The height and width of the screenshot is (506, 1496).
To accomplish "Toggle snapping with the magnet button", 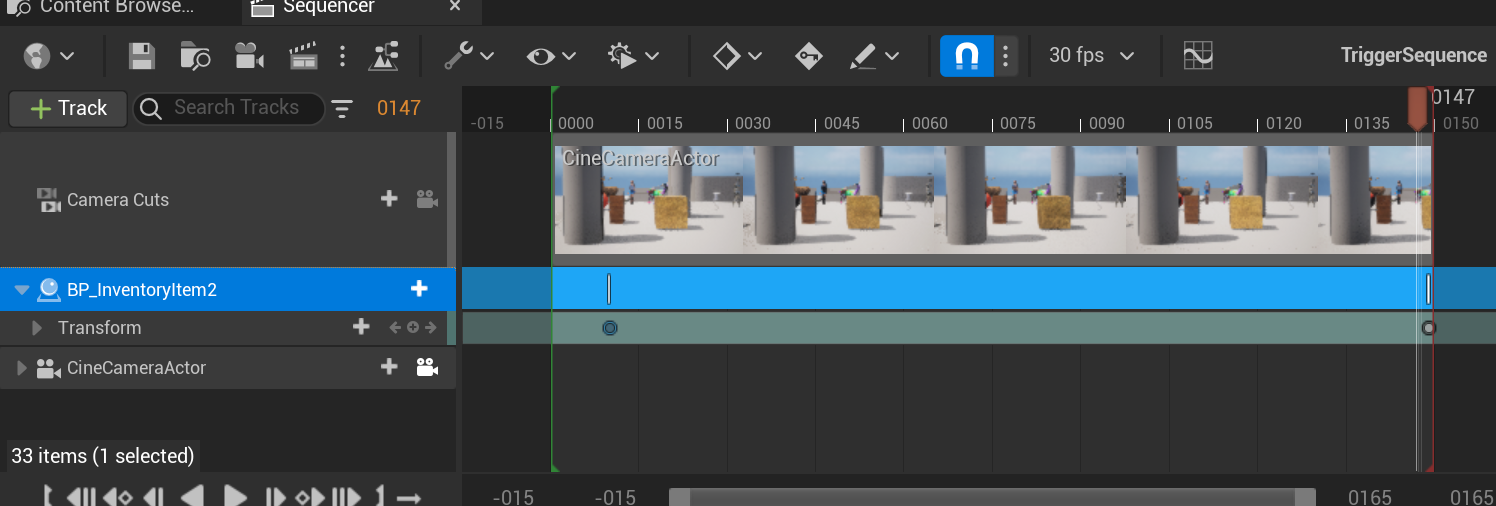I will (967, 56).
